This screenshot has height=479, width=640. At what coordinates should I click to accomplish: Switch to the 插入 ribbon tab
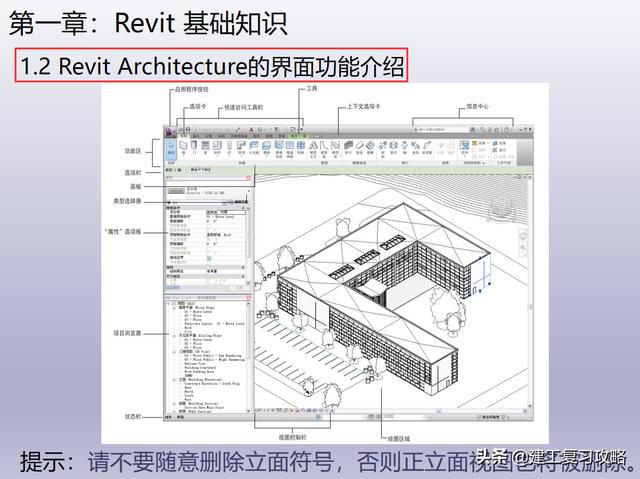(x=196, y=136)
